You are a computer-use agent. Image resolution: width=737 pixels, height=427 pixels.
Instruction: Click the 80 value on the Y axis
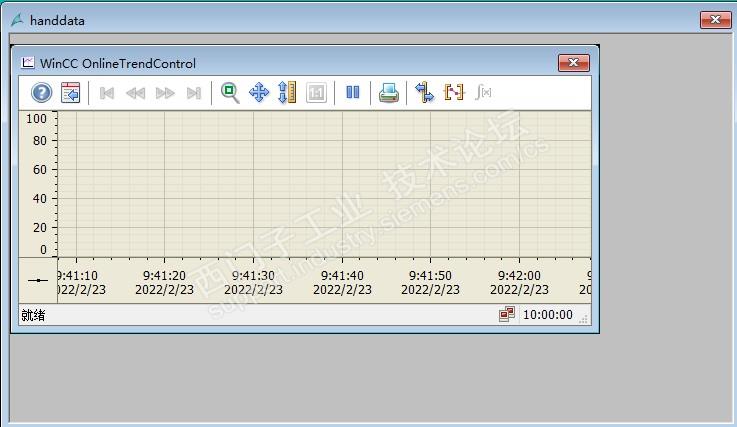(x=39, y=141)
